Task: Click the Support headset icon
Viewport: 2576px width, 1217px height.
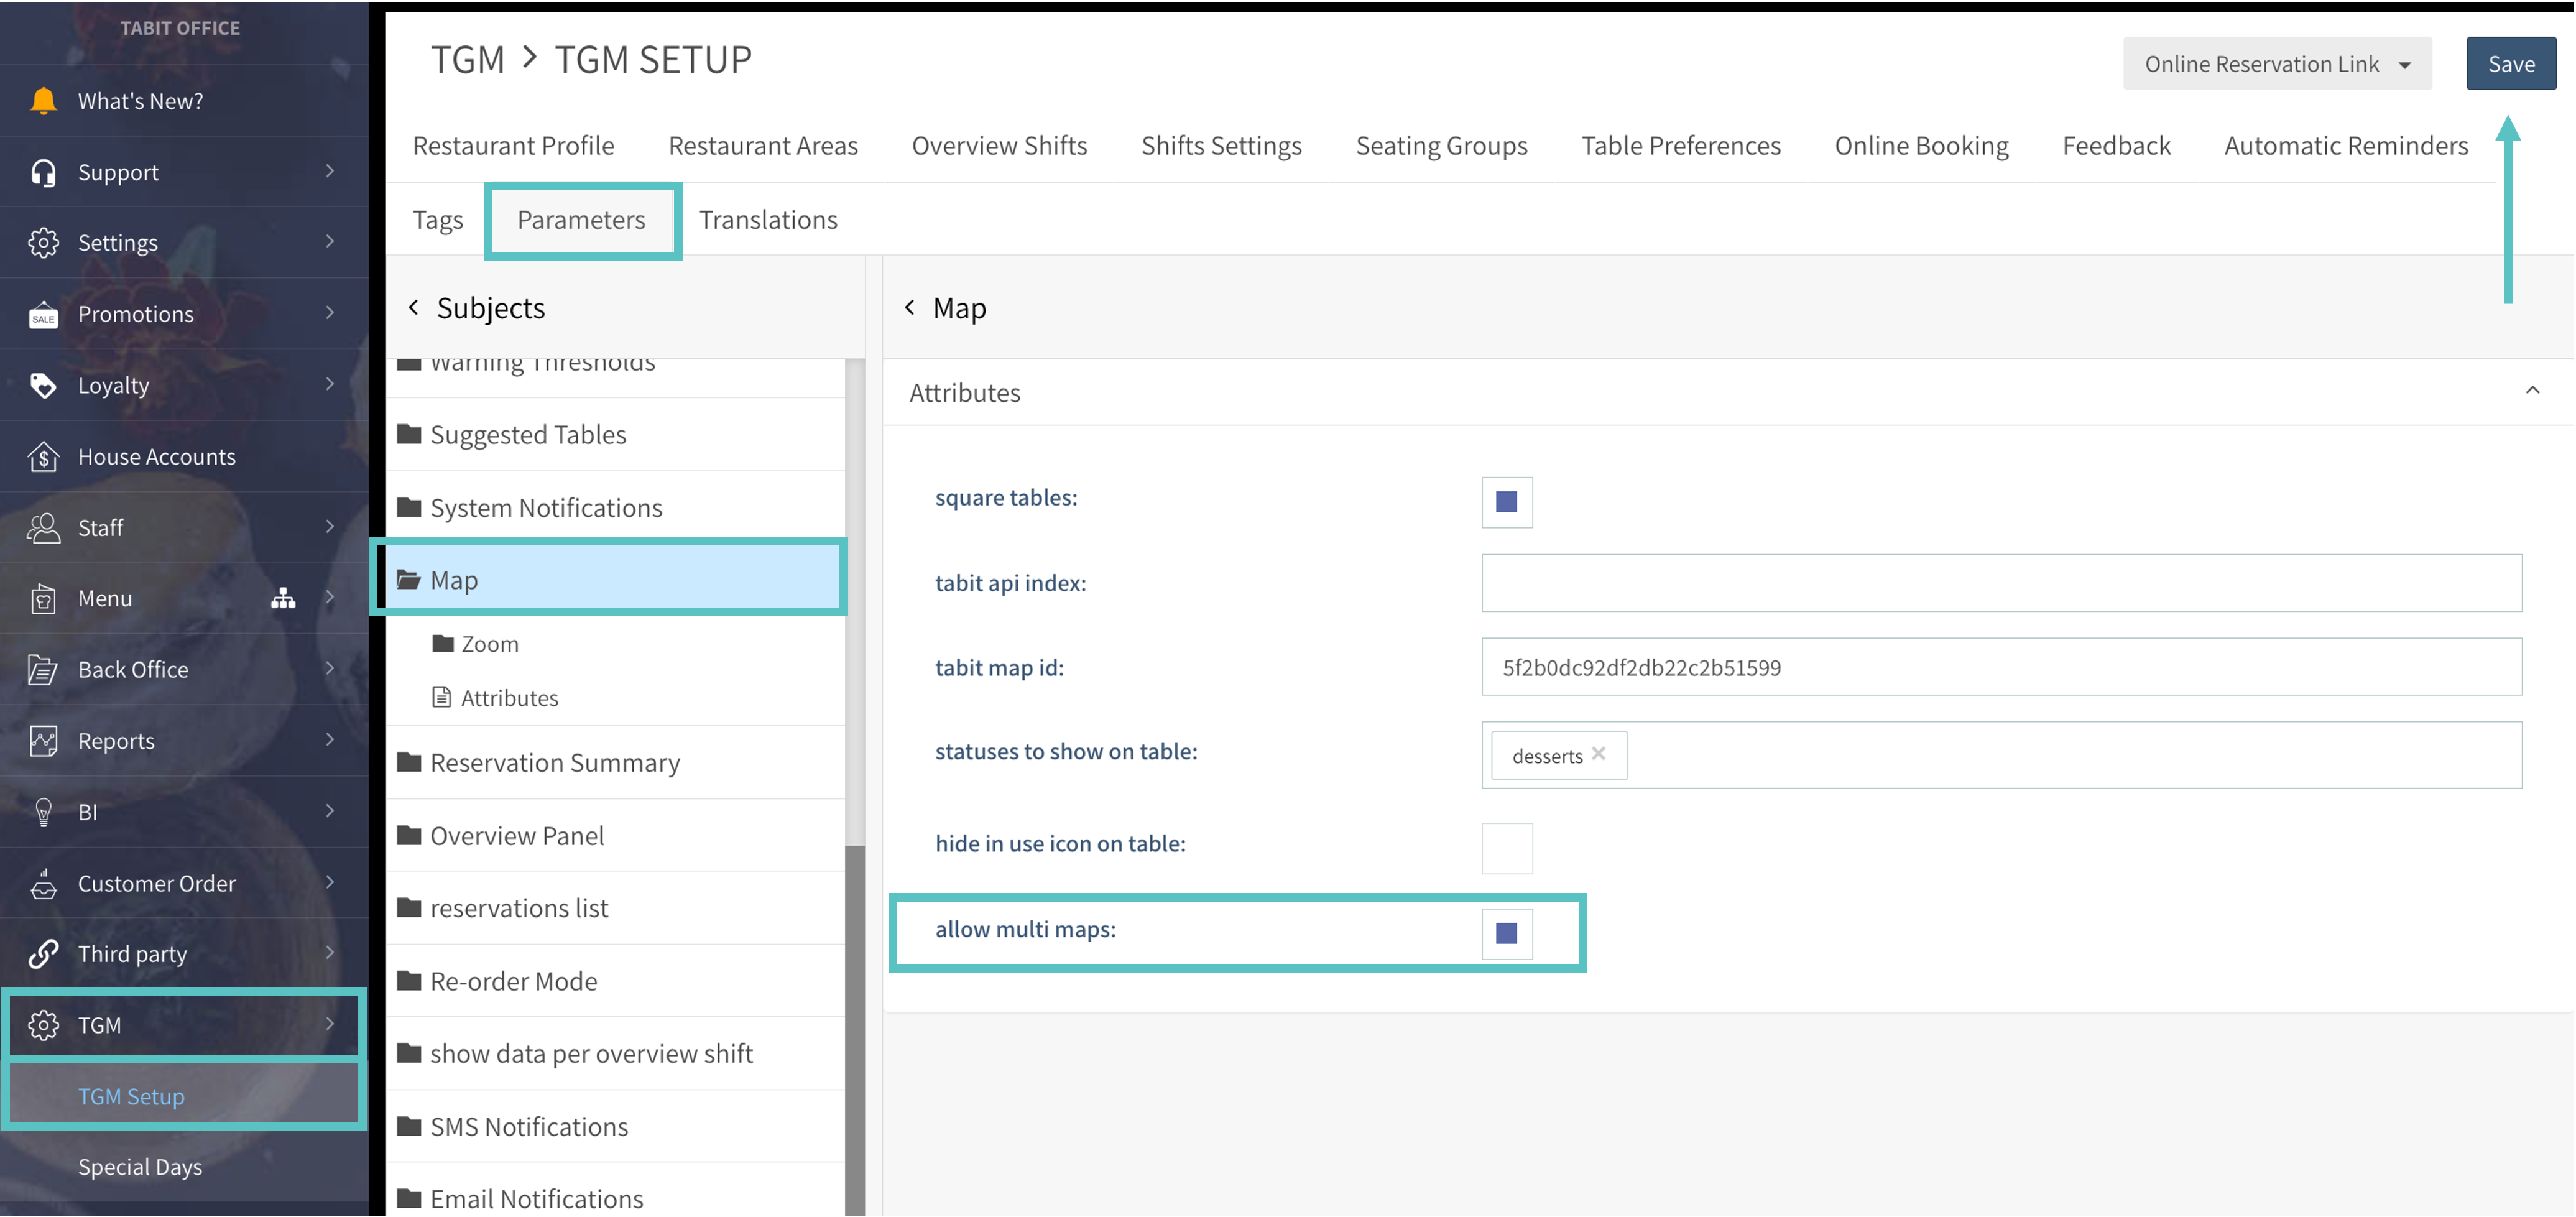Action: click(43, 172)
